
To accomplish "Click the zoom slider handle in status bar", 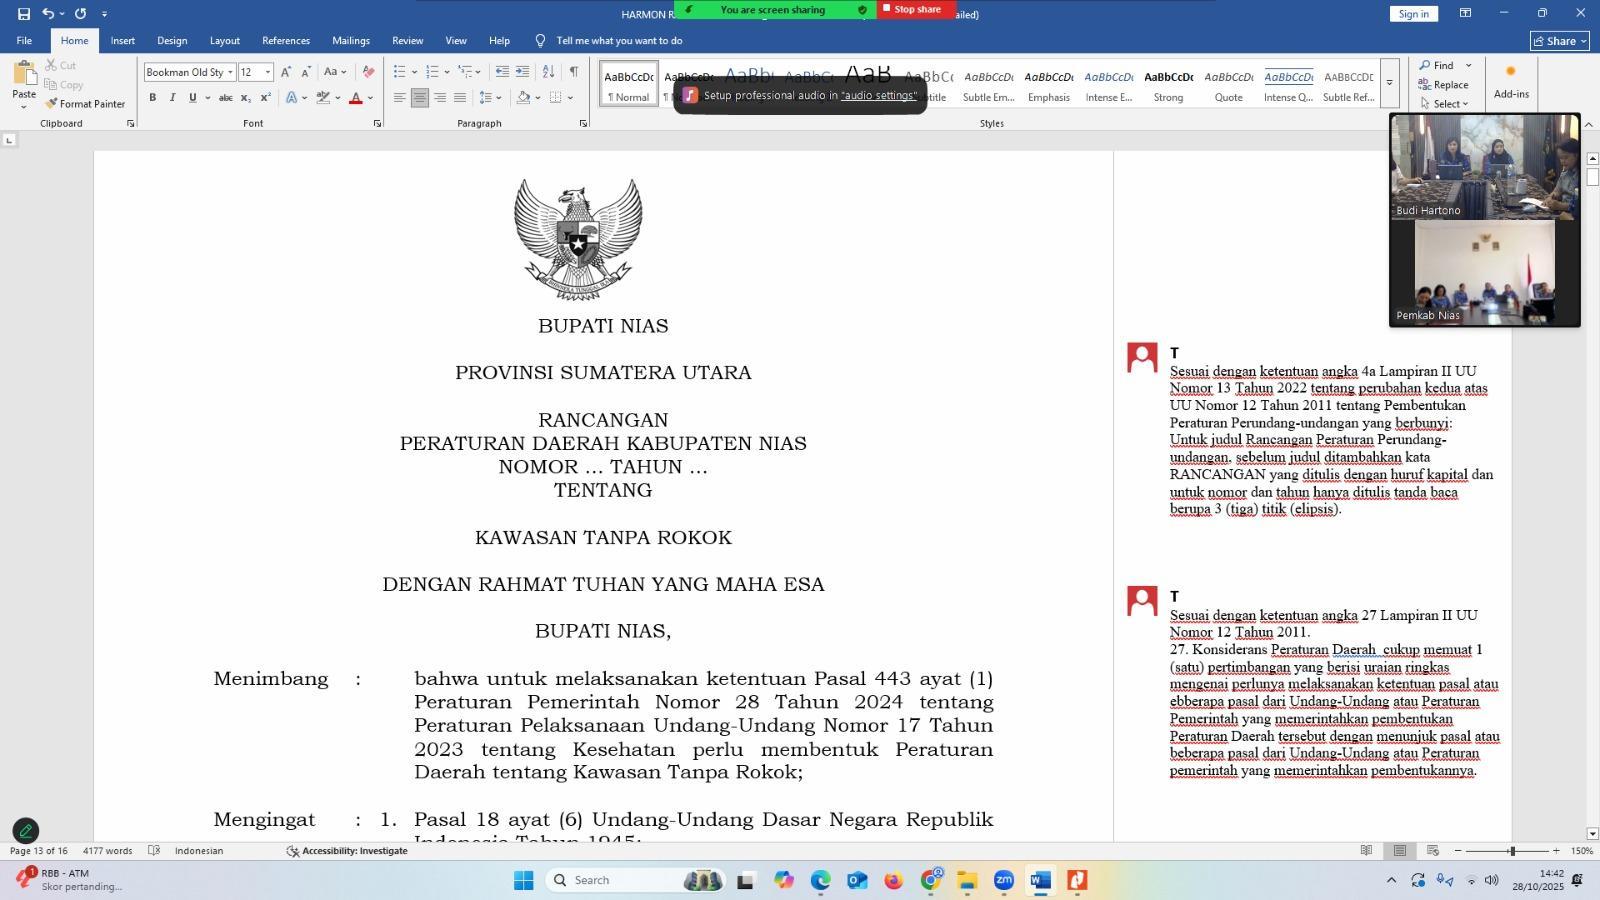I will 1512,851.
